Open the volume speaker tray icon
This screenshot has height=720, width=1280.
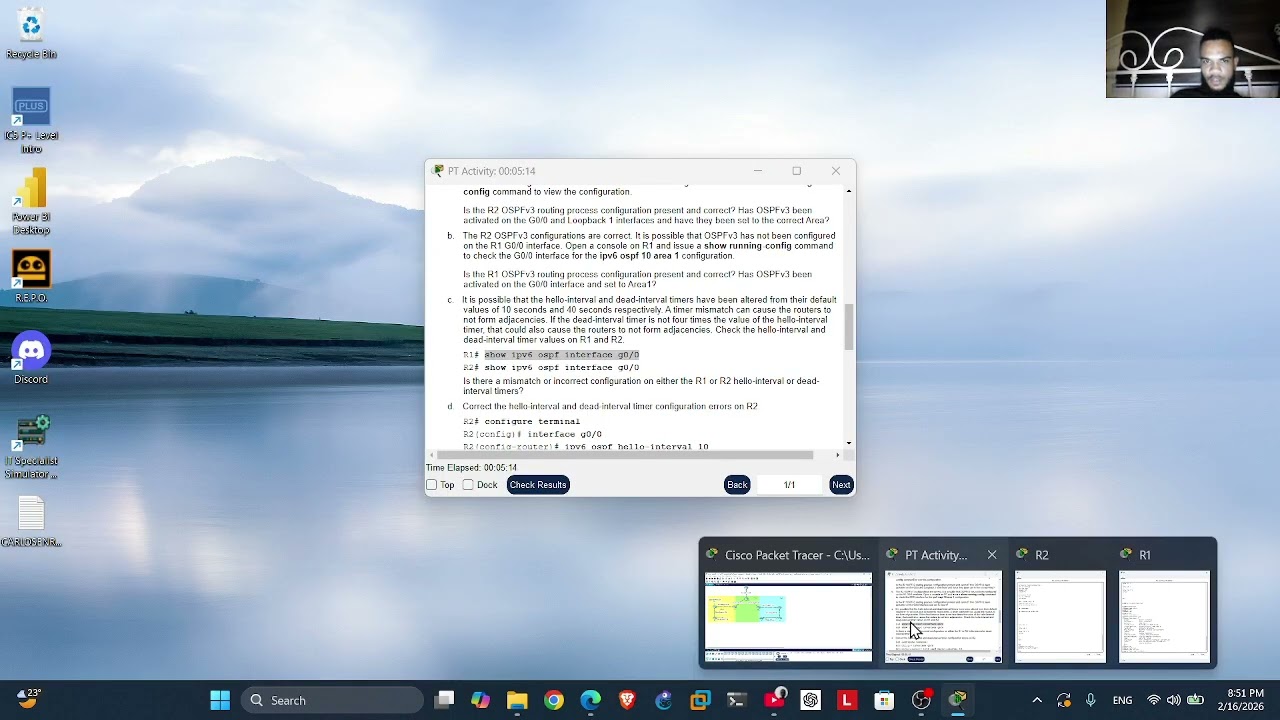point(1174,700)
